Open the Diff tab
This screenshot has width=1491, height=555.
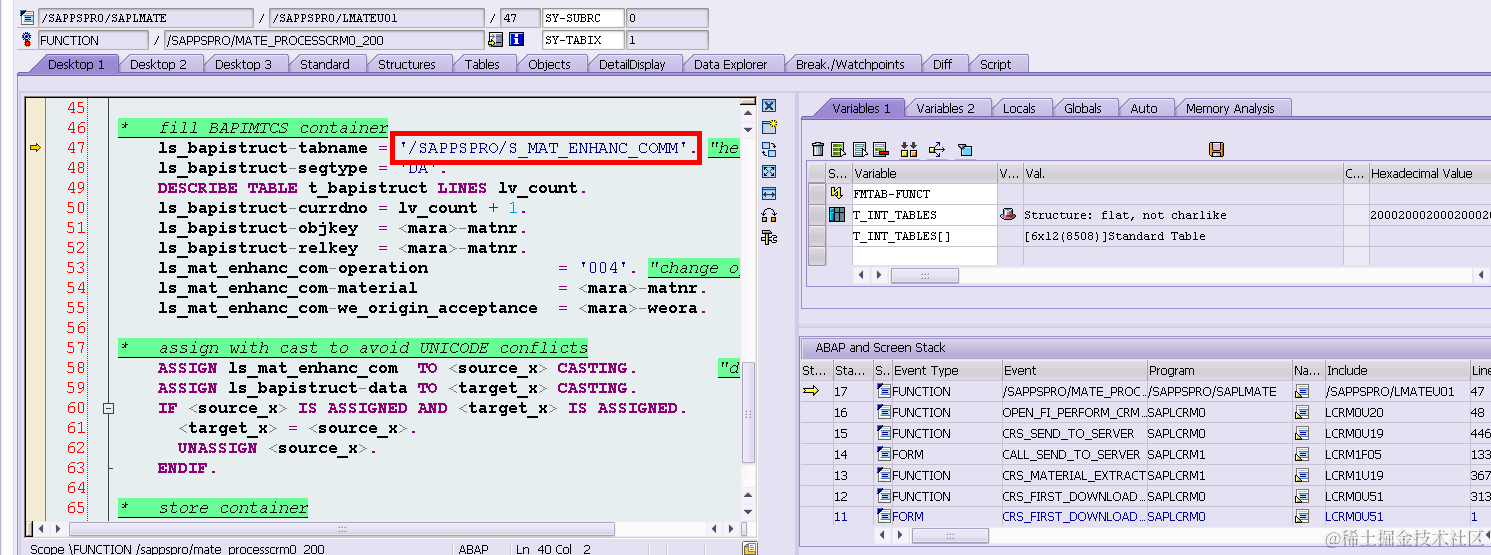(942, 64)
